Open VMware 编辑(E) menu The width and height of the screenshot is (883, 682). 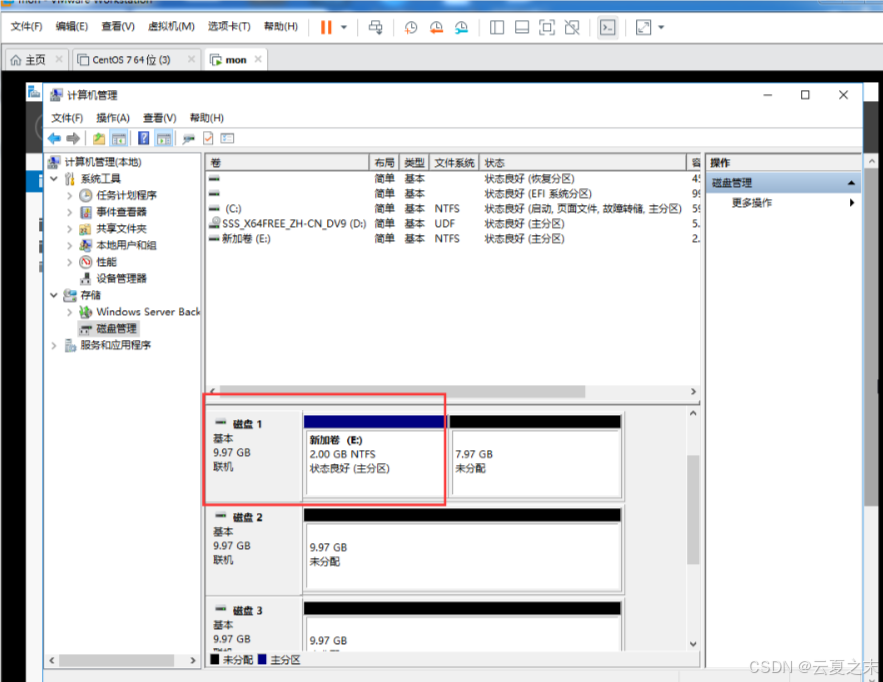click(x=72, y=26)
